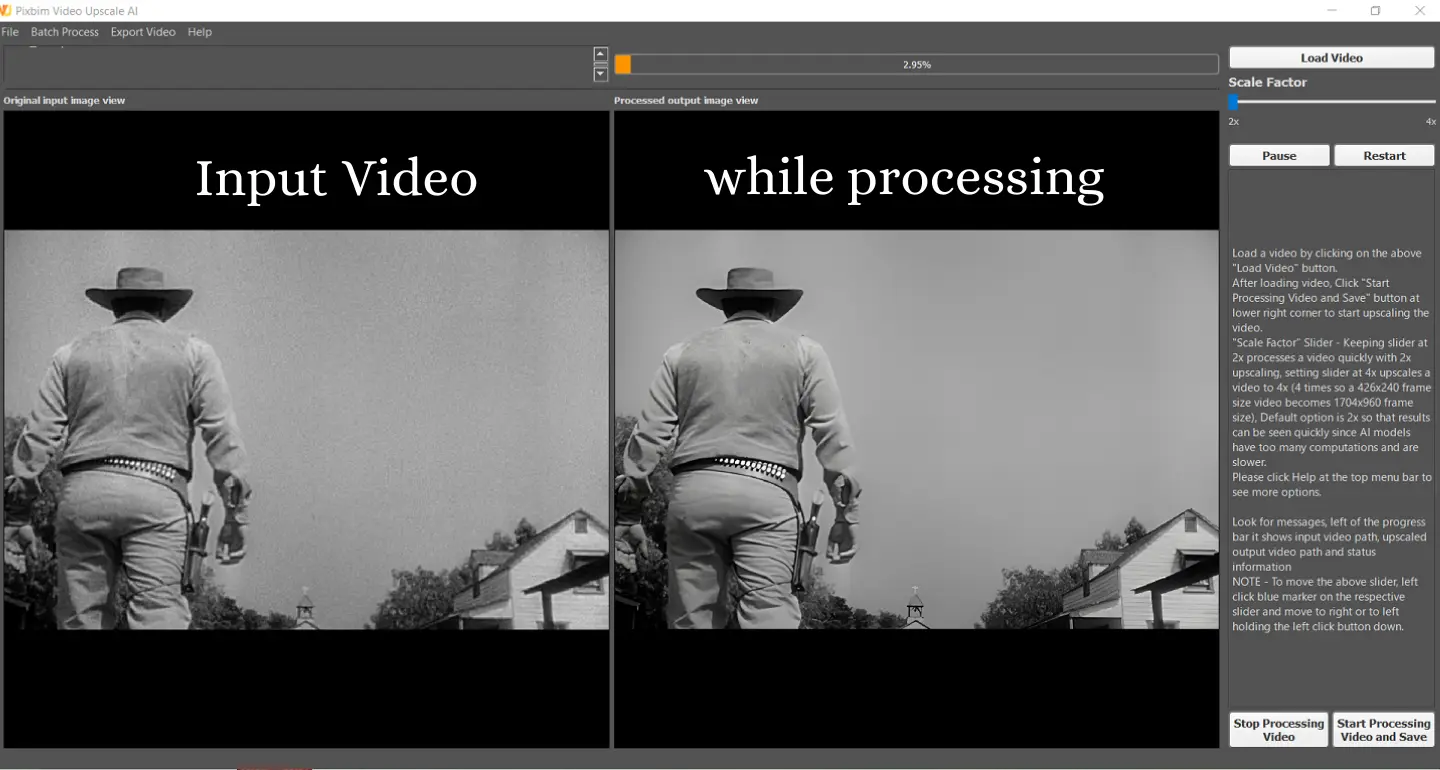Click the up arrow stepper near the progress bar
The height and width of the screenshot is (770, 1440).
pos(600,53)
